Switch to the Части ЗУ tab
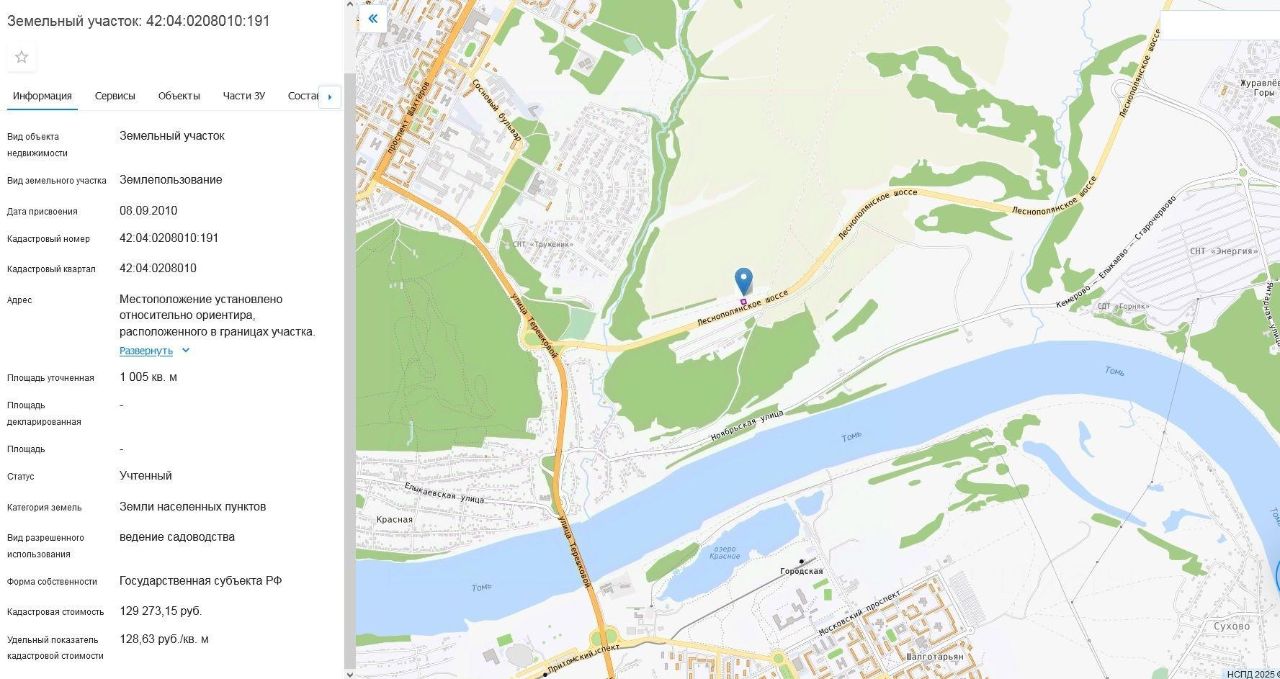The image size is (1280, 679). coord(244,96)
